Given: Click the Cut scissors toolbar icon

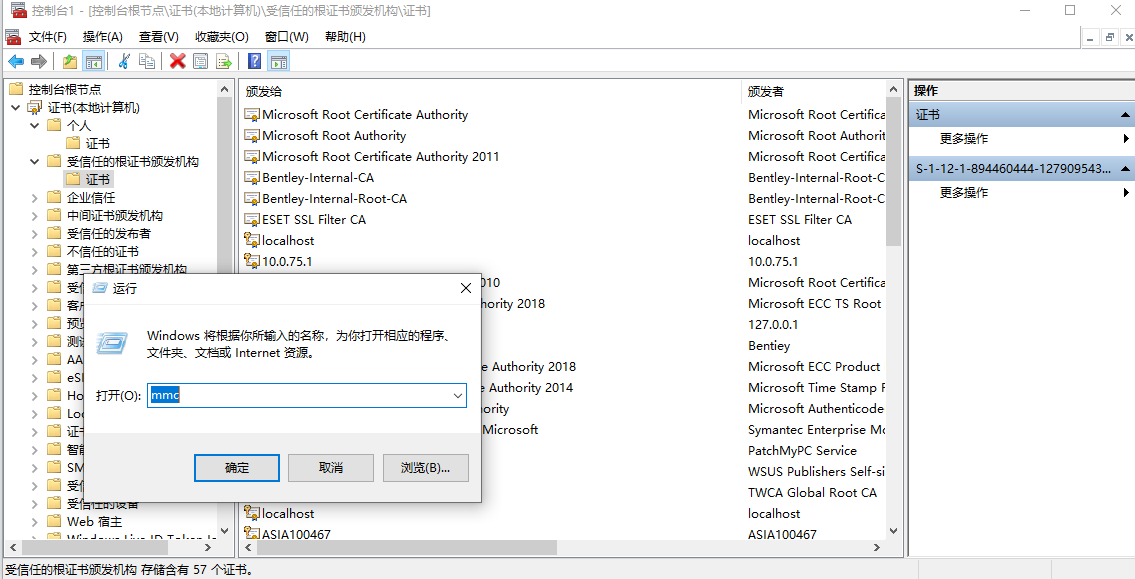Looking at the screenshot, I should (x=124, y=62).
